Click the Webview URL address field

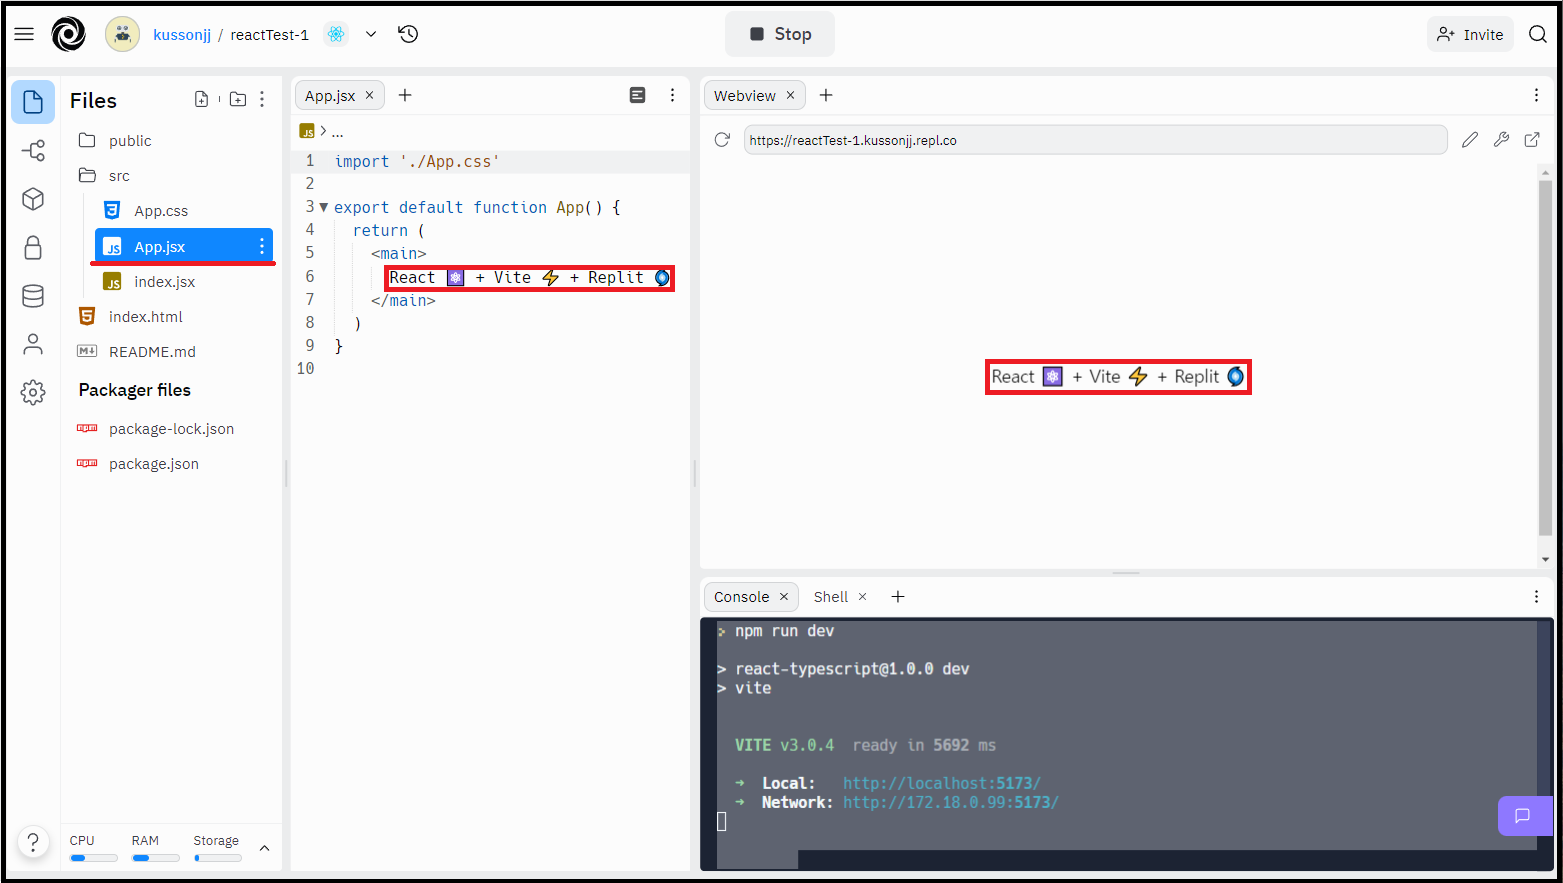click(x=1095, y=140)
